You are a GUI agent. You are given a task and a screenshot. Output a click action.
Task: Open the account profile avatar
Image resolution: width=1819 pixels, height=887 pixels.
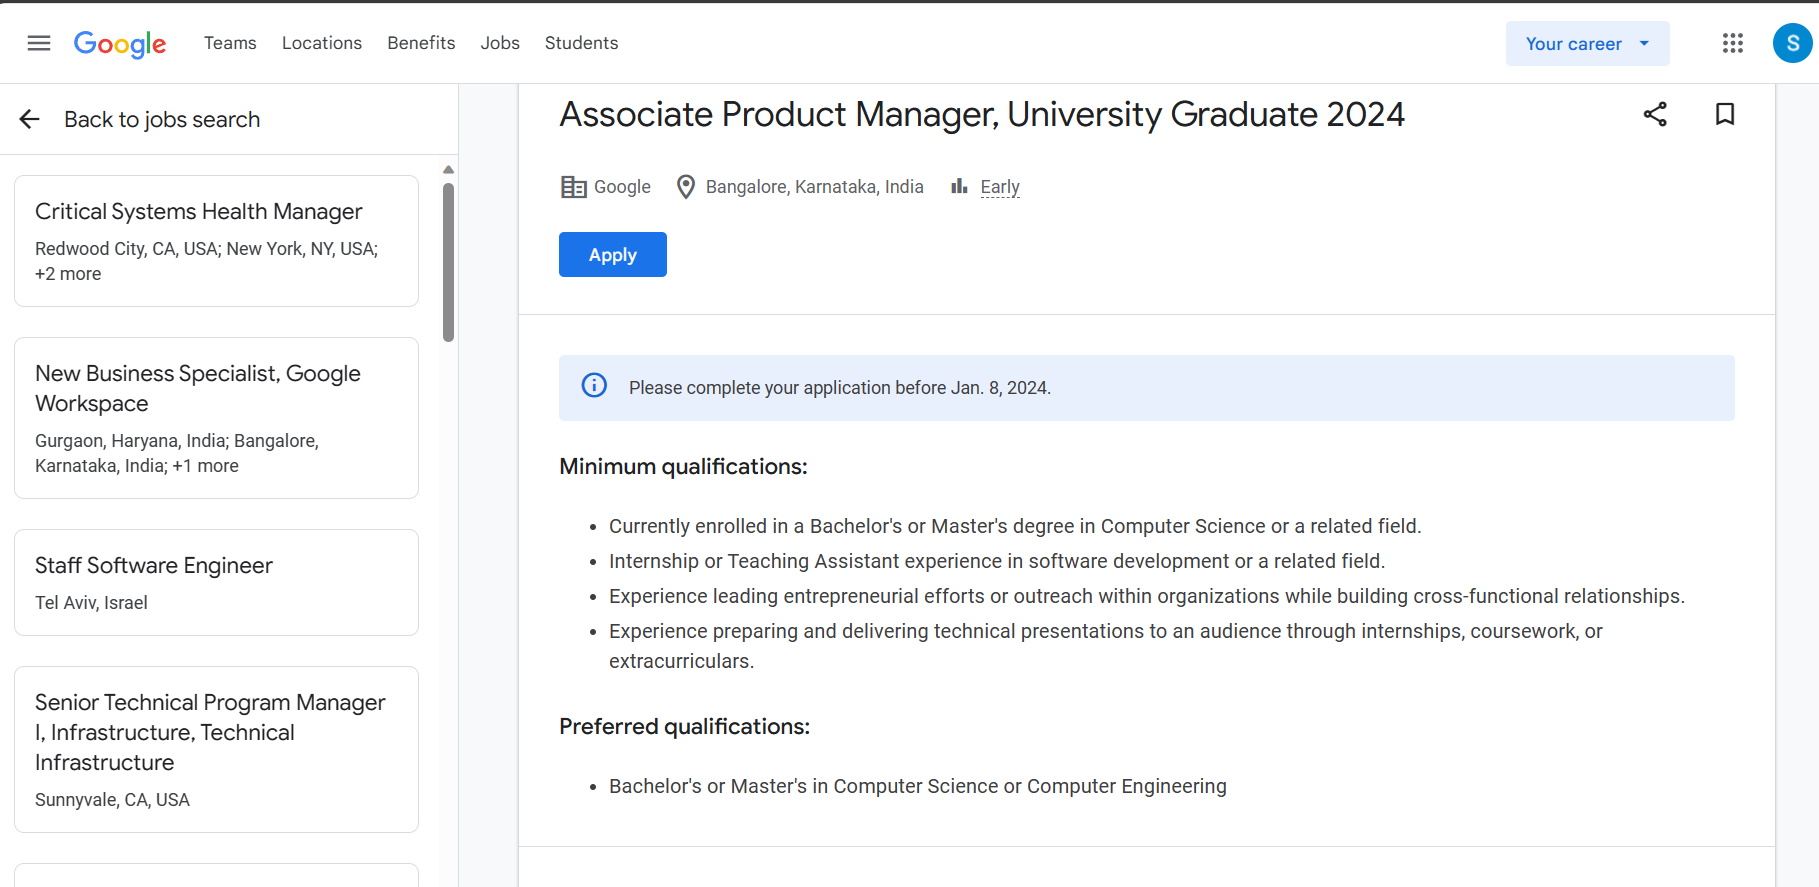[1792, 43]
